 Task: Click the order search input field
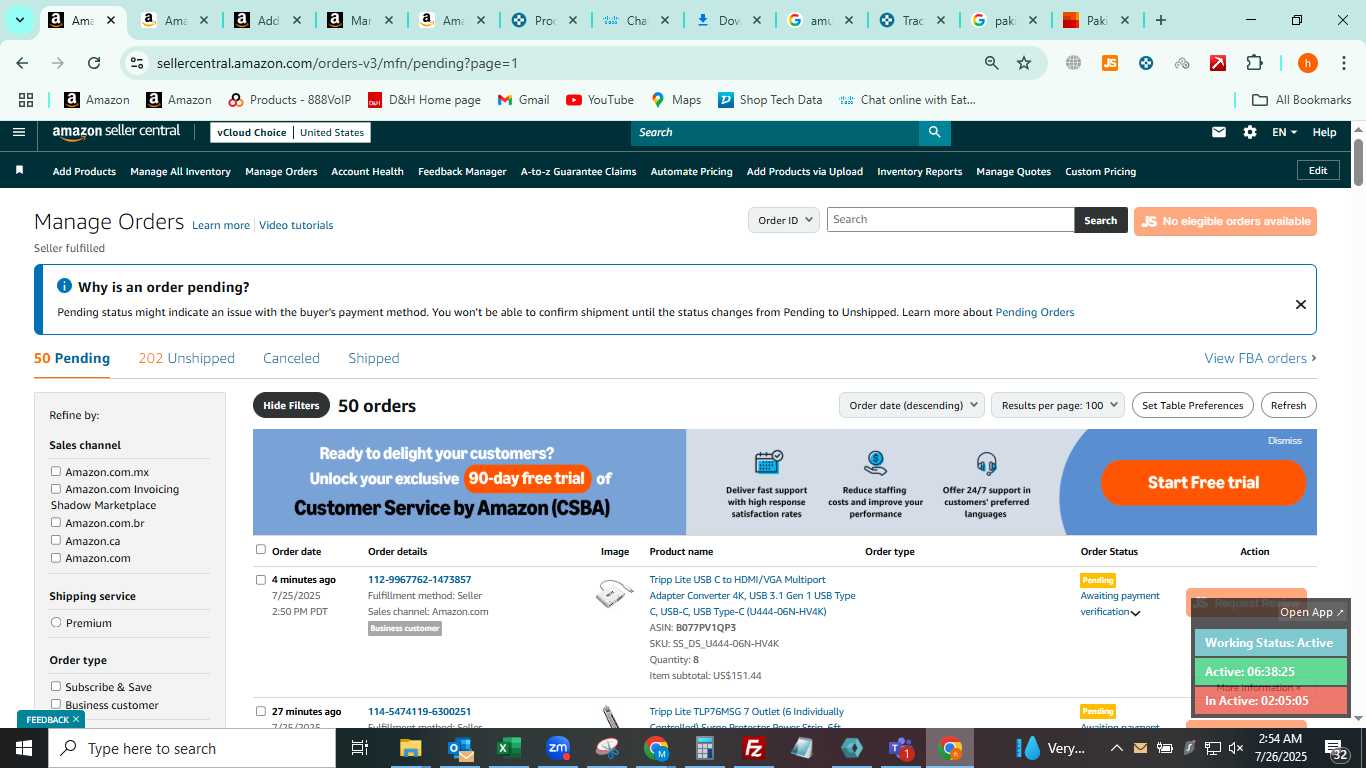point(950,220)
